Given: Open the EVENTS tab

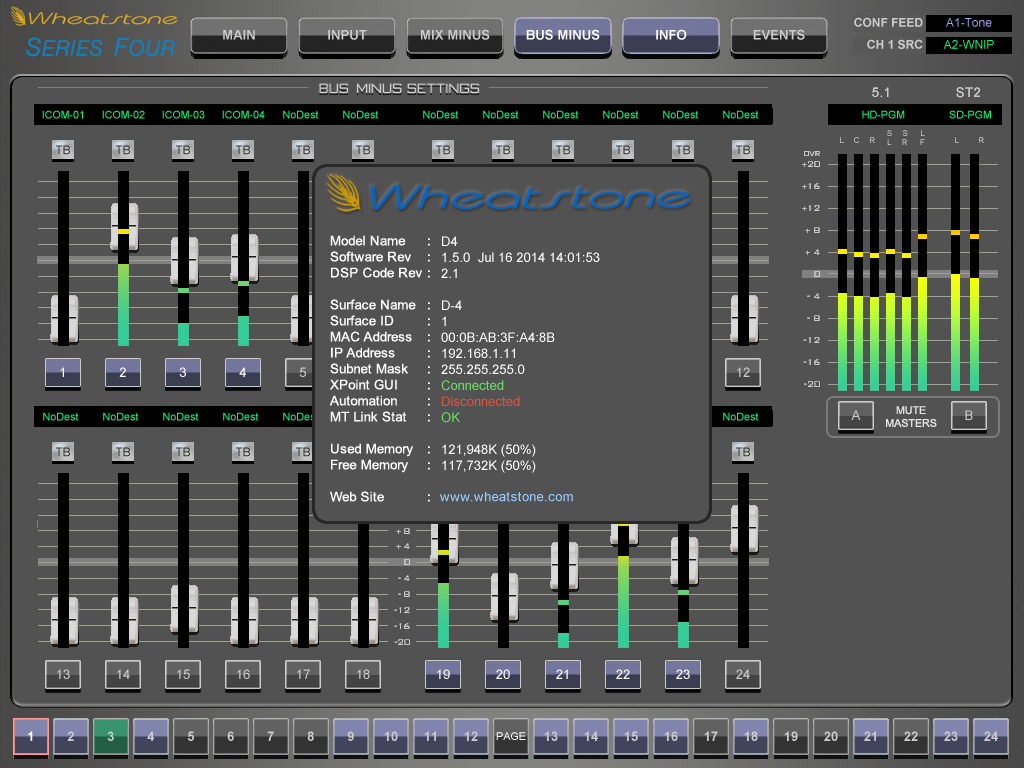Looking at the screenshot, I should point(778,35).
